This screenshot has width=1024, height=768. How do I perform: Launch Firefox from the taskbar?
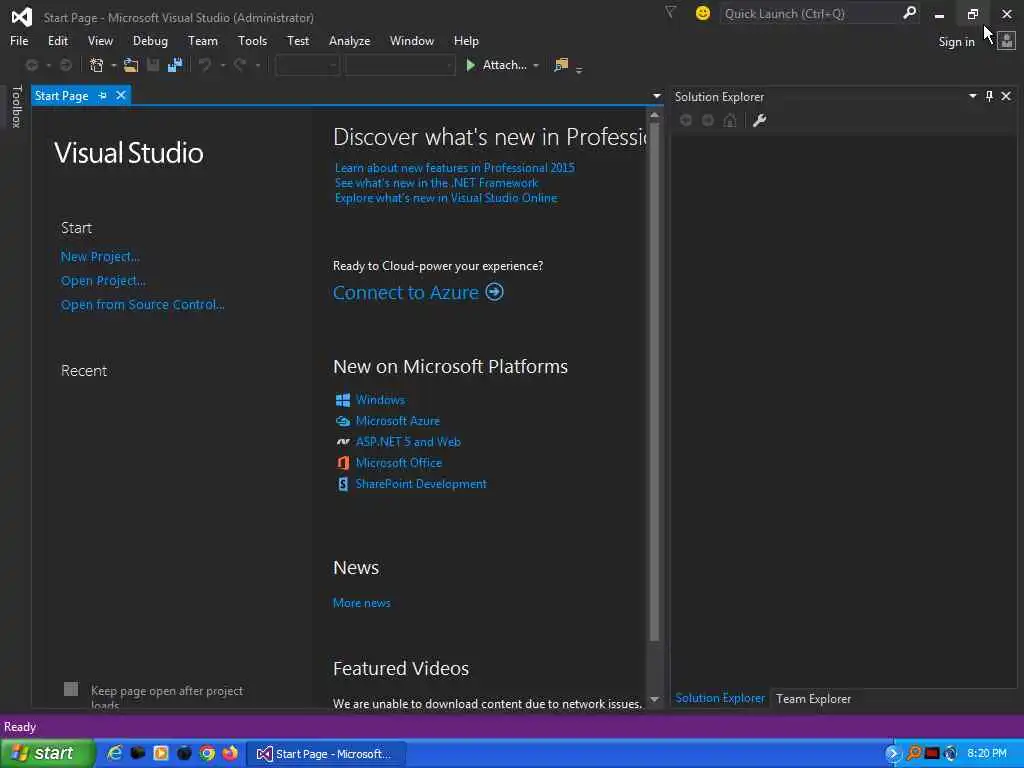pos(230,753)
